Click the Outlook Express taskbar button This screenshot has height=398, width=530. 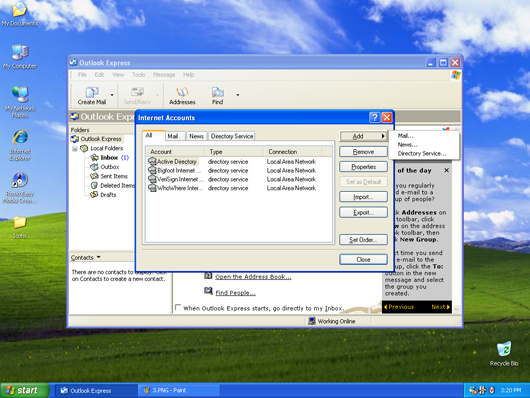click(96, 390)
